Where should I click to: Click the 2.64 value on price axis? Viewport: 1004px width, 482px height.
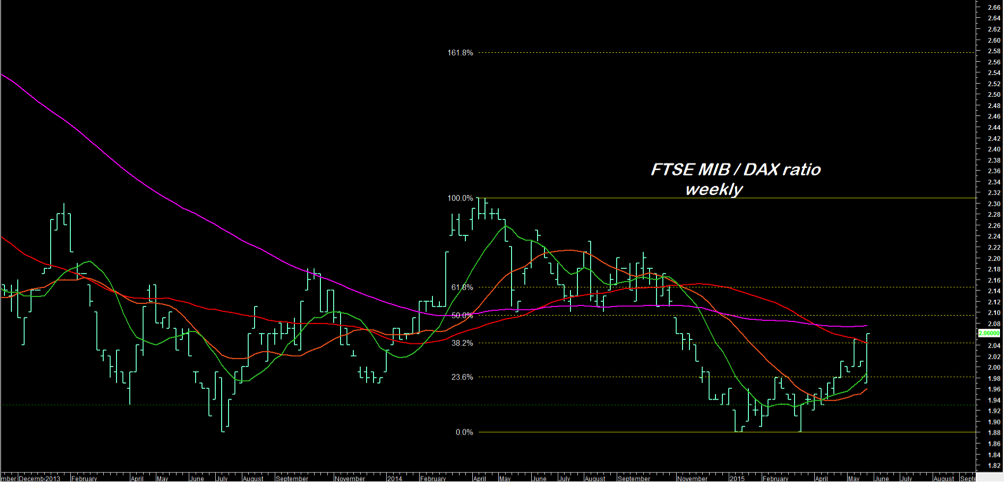tap(994, 18)
